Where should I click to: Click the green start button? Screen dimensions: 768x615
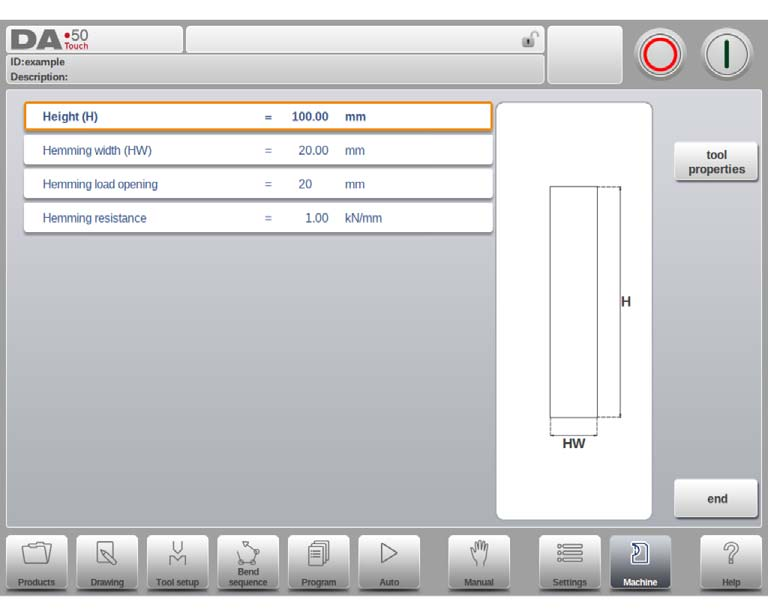pos(727,54)
